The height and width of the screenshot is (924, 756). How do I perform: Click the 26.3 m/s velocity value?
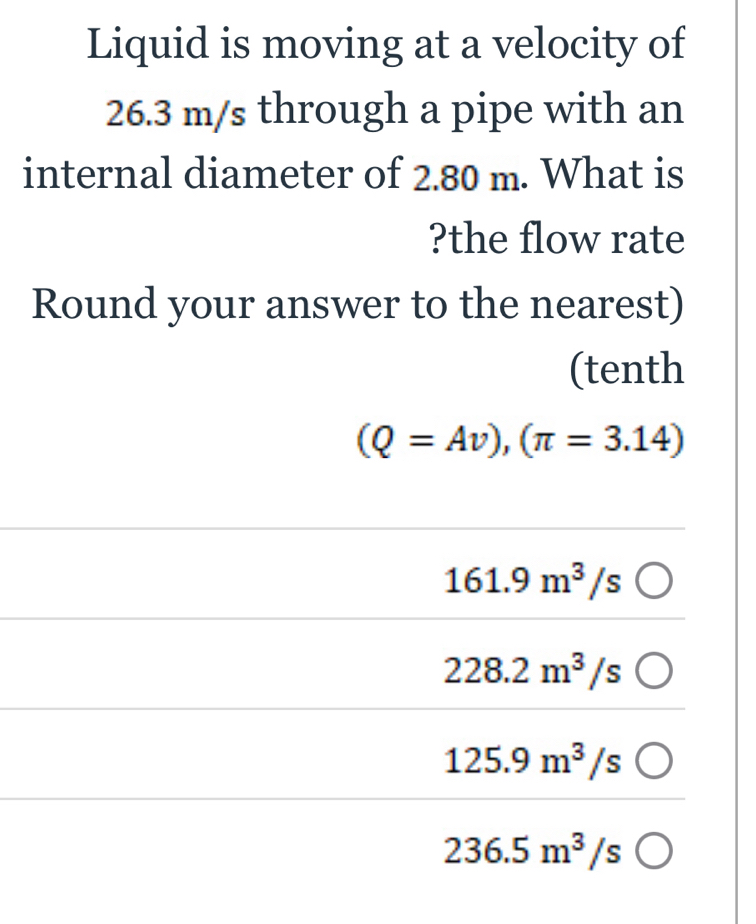pyautogui.click(x=176, y=115)
